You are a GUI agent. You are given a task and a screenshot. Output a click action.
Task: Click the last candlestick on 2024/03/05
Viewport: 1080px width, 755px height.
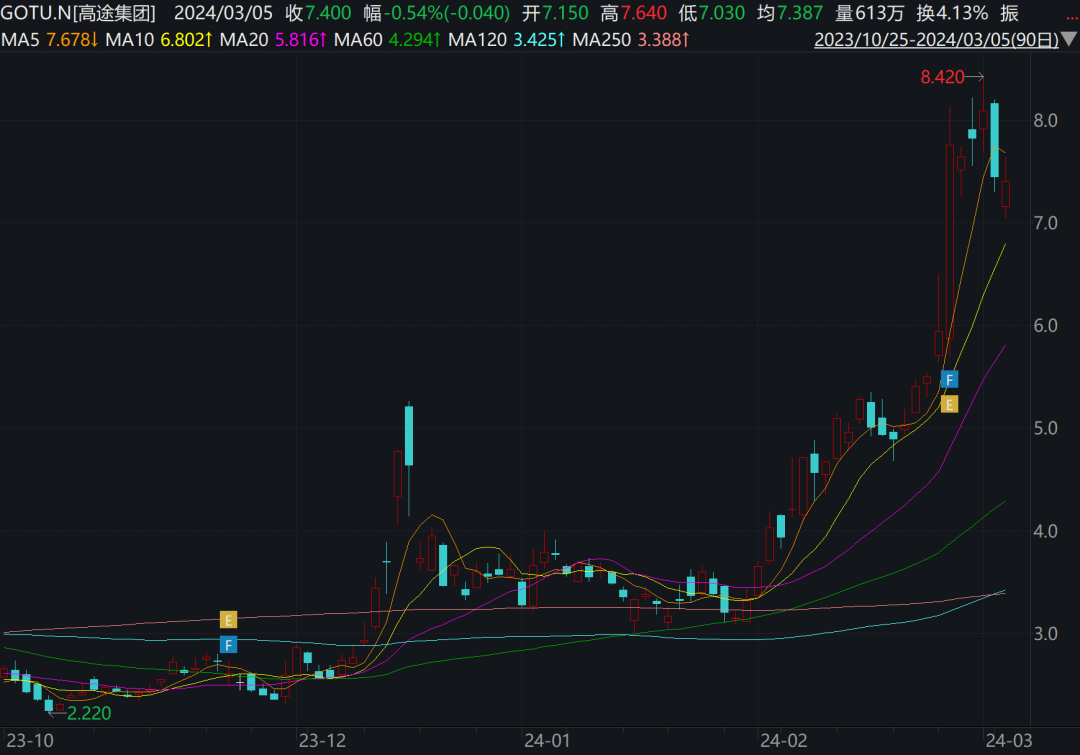click(1006, 194)
